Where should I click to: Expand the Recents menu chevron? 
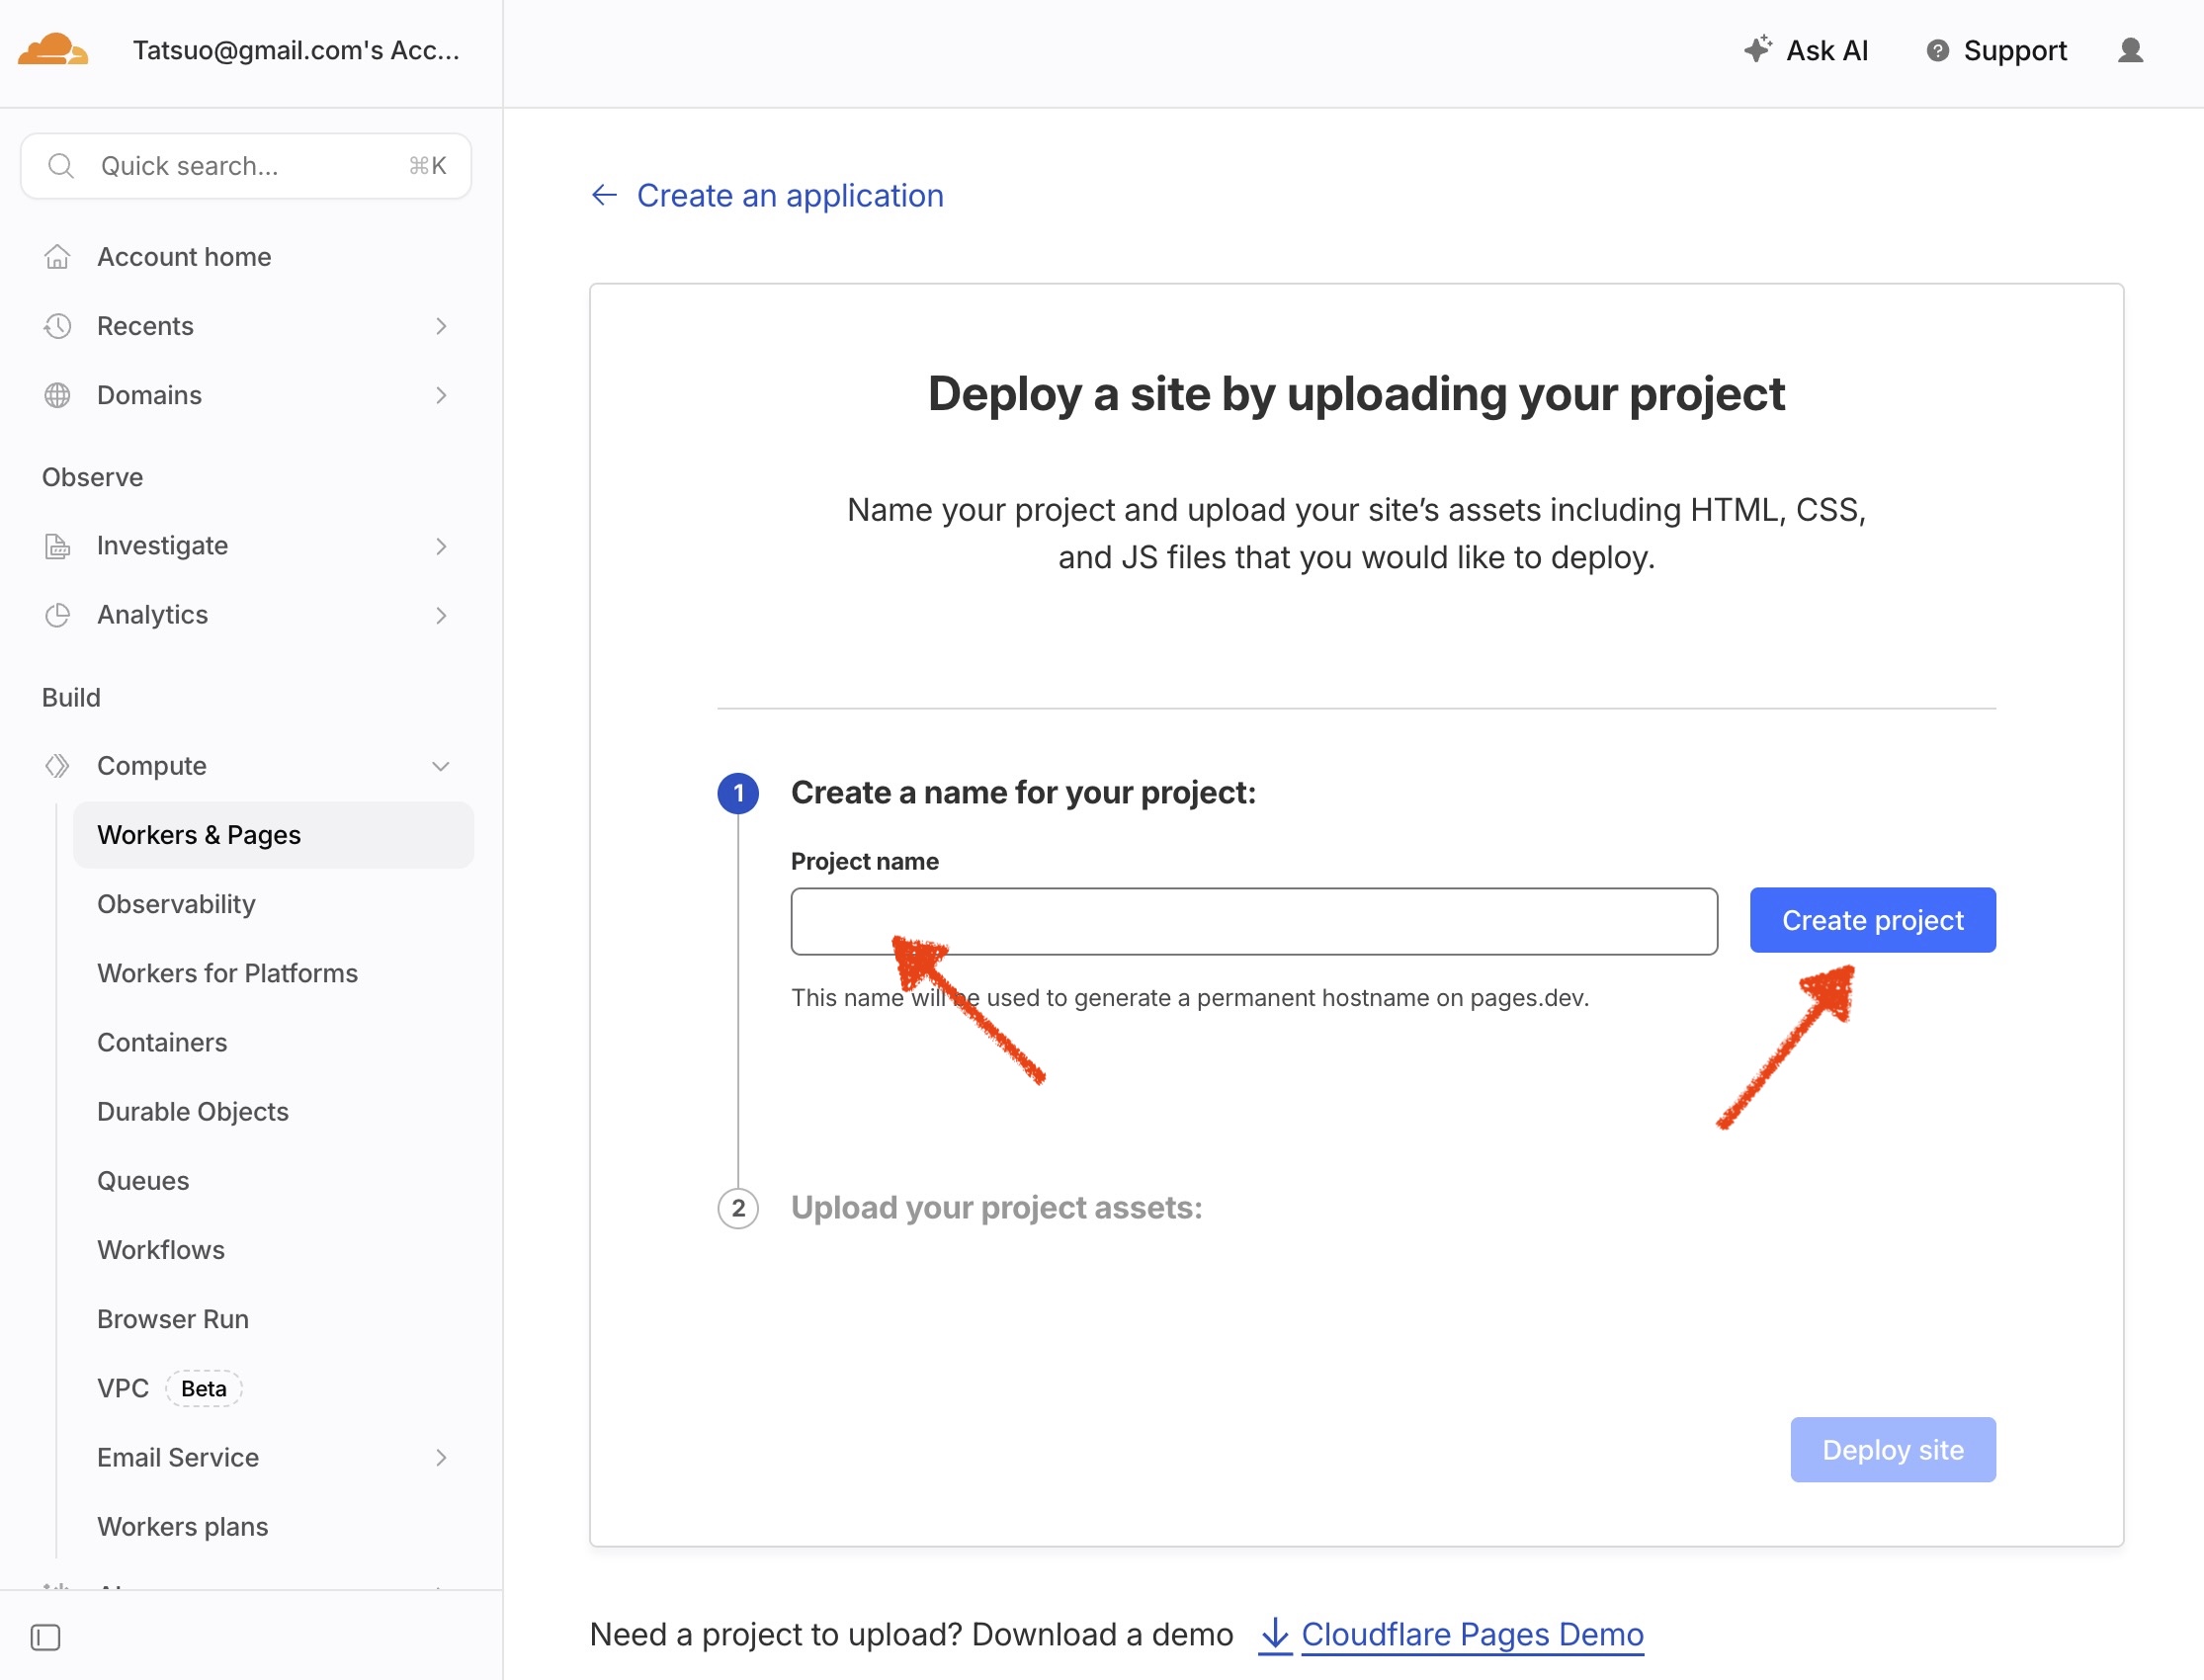tap(441, 326)
